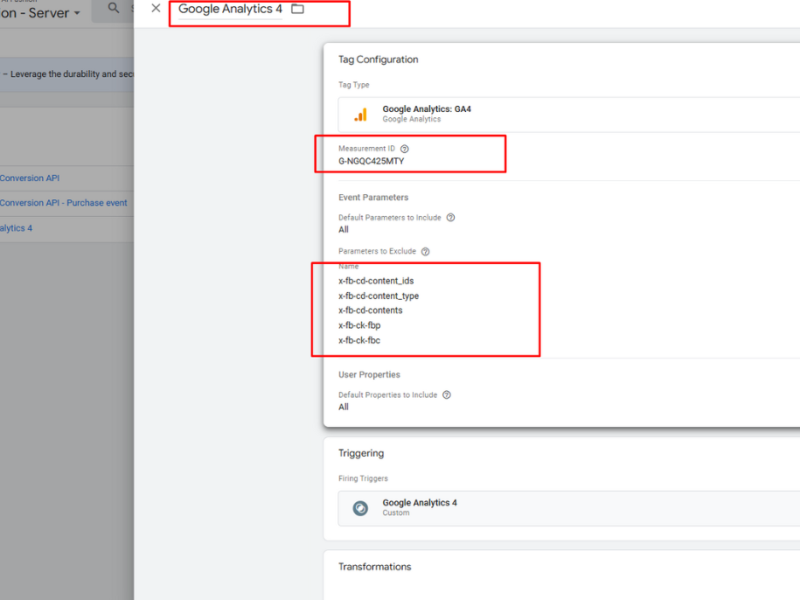This screenshot has height=600, width=800.
Task: Open the Analytics 4 tag link in list
Action: coord(16,228)
